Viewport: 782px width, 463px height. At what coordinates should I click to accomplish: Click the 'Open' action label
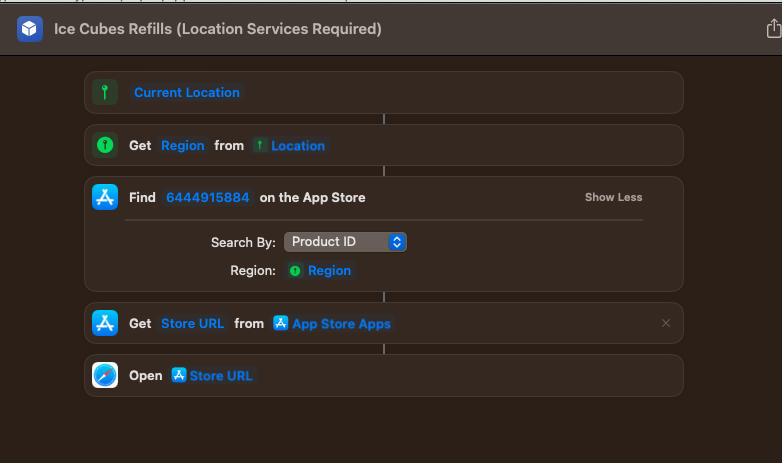tap(146, 375)
